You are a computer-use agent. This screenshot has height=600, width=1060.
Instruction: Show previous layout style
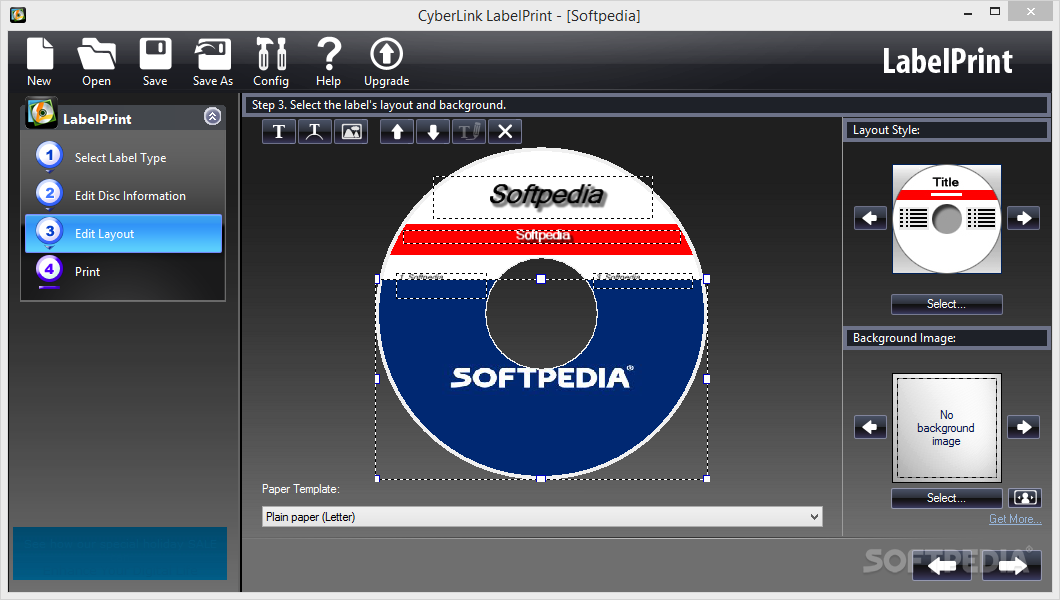pos(870,218)
